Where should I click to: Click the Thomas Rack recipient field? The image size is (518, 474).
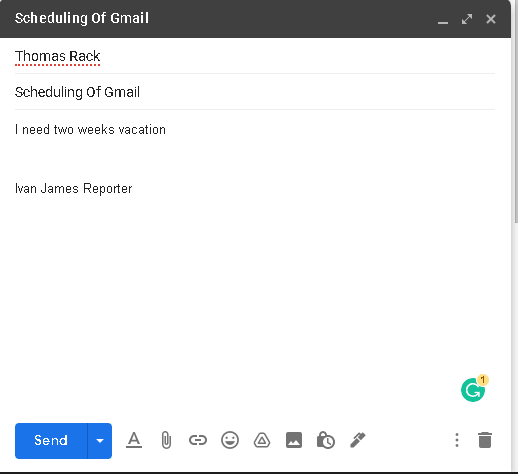(x=255, y=56)
